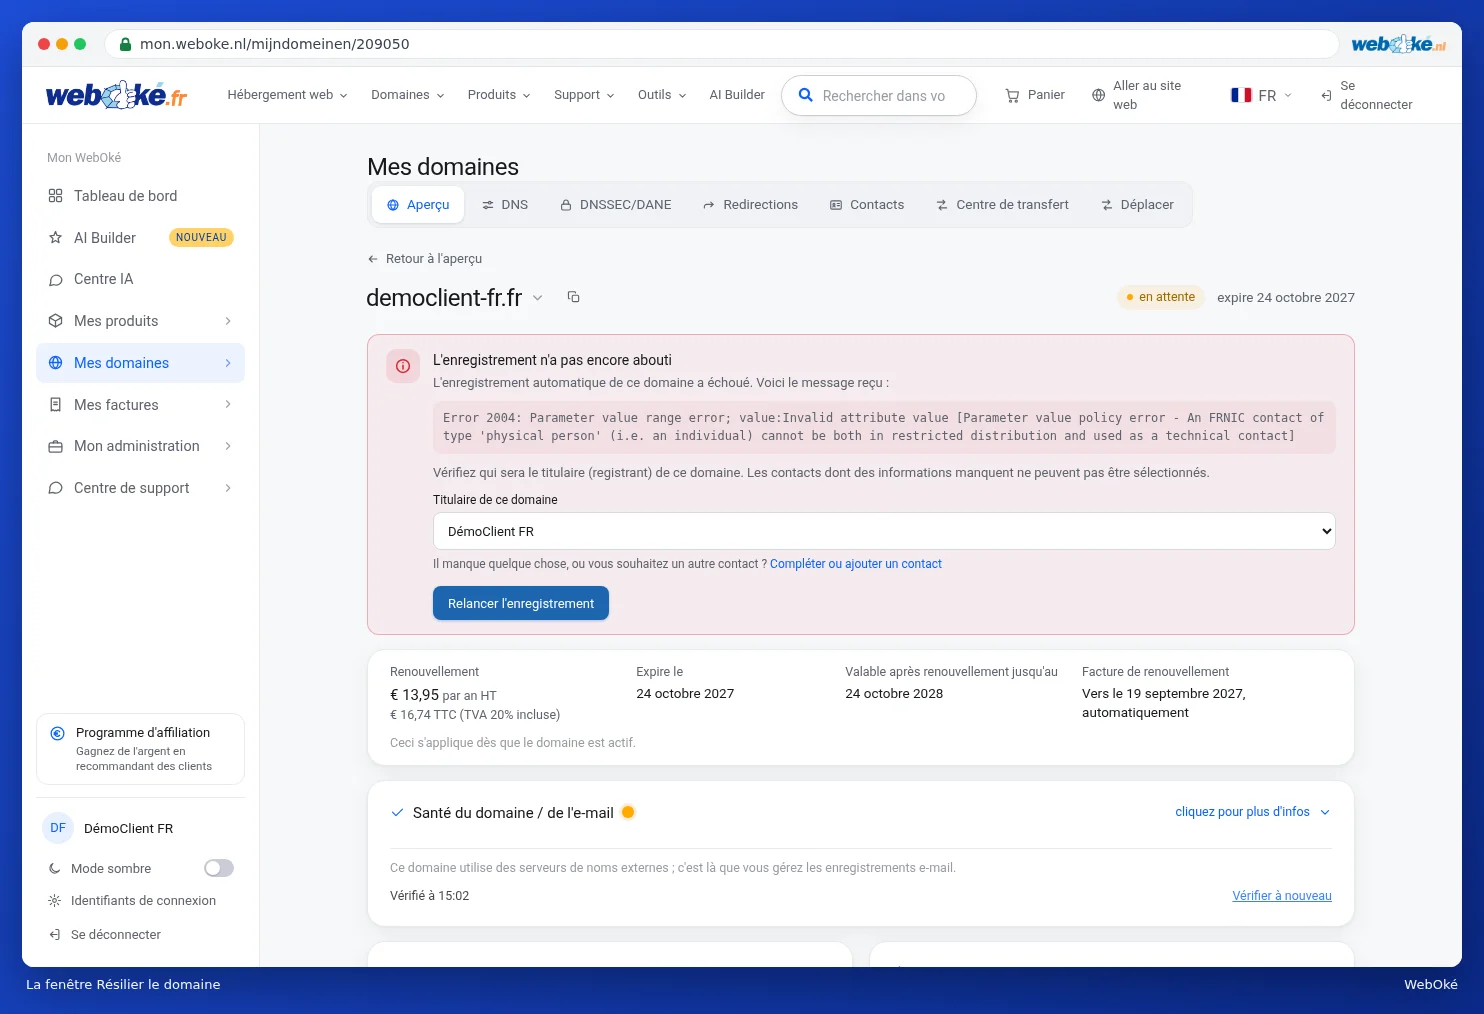Expand the Centre de support sidebar item
The image size is (1484, 1014).
(x=140, y=488)
